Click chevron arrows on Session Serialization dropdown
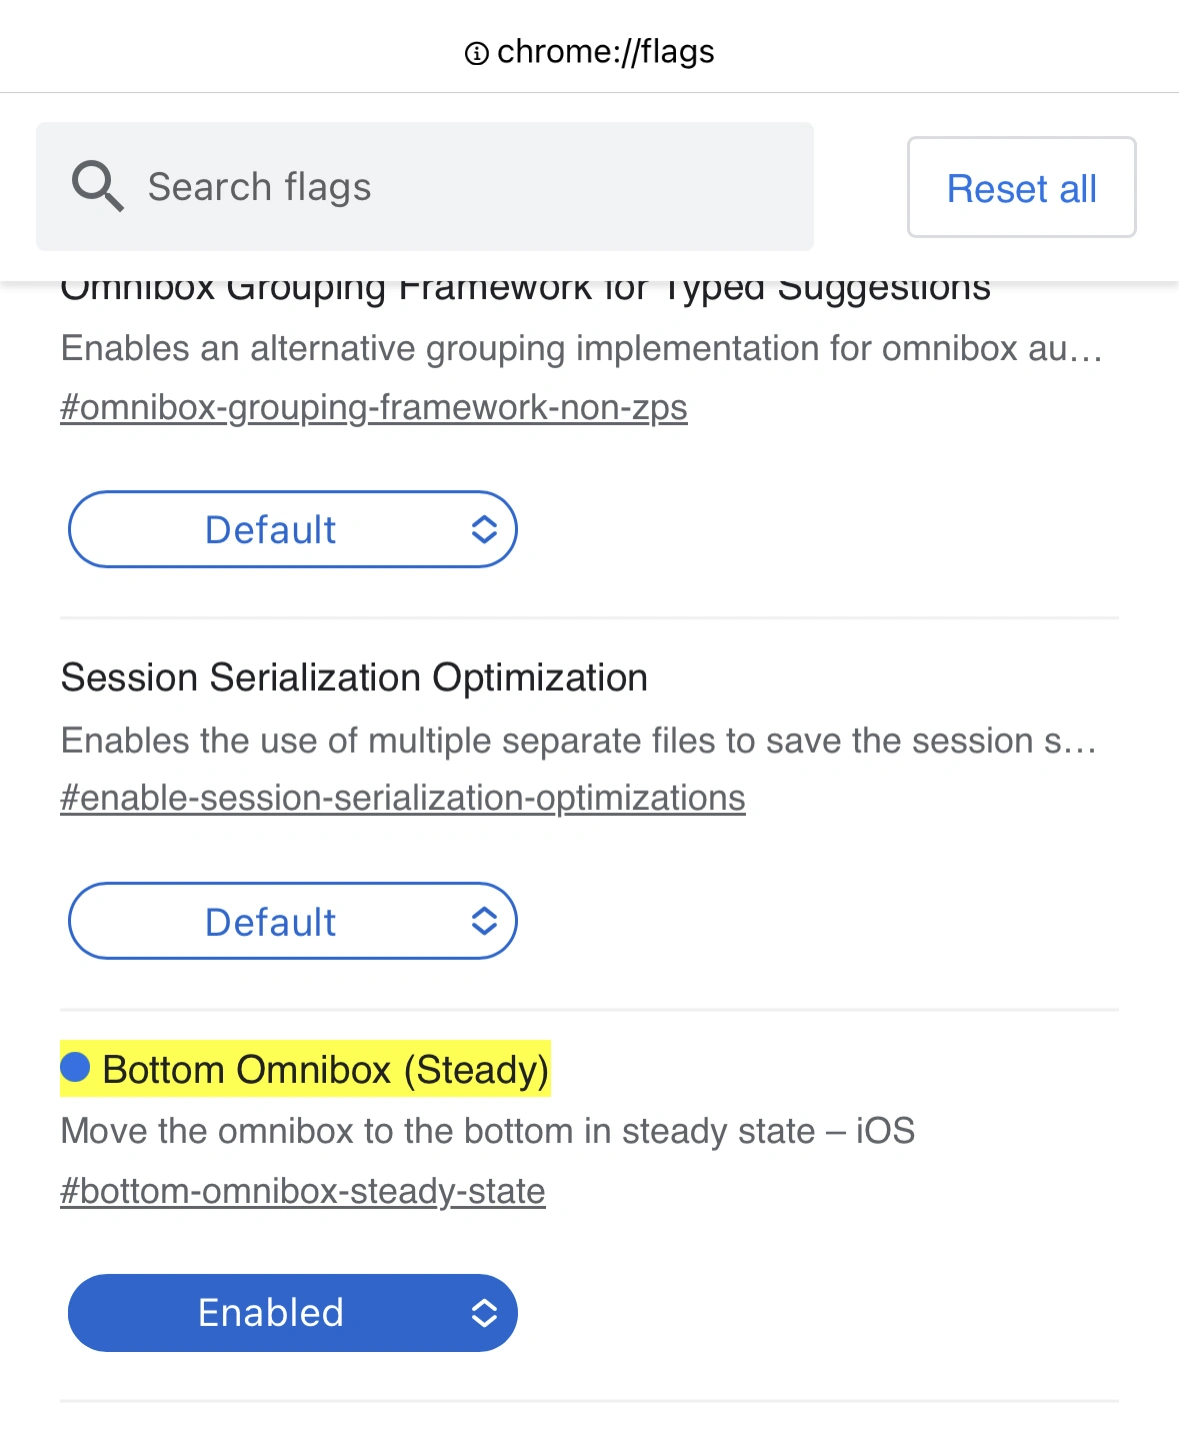 [484, 921]
